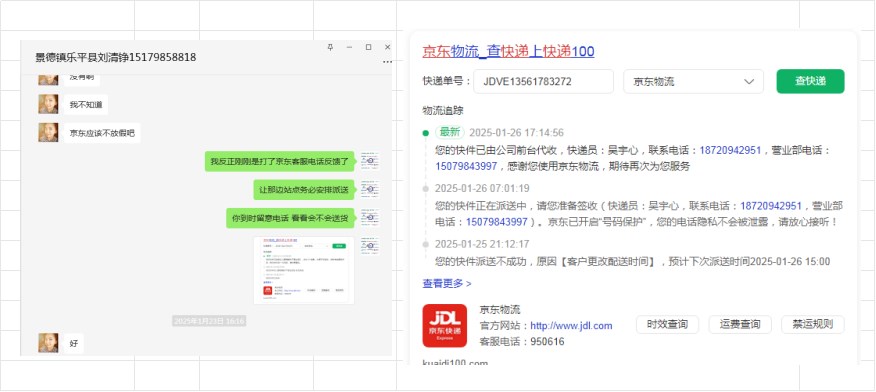Maximize the chat window

pos(368,47)
